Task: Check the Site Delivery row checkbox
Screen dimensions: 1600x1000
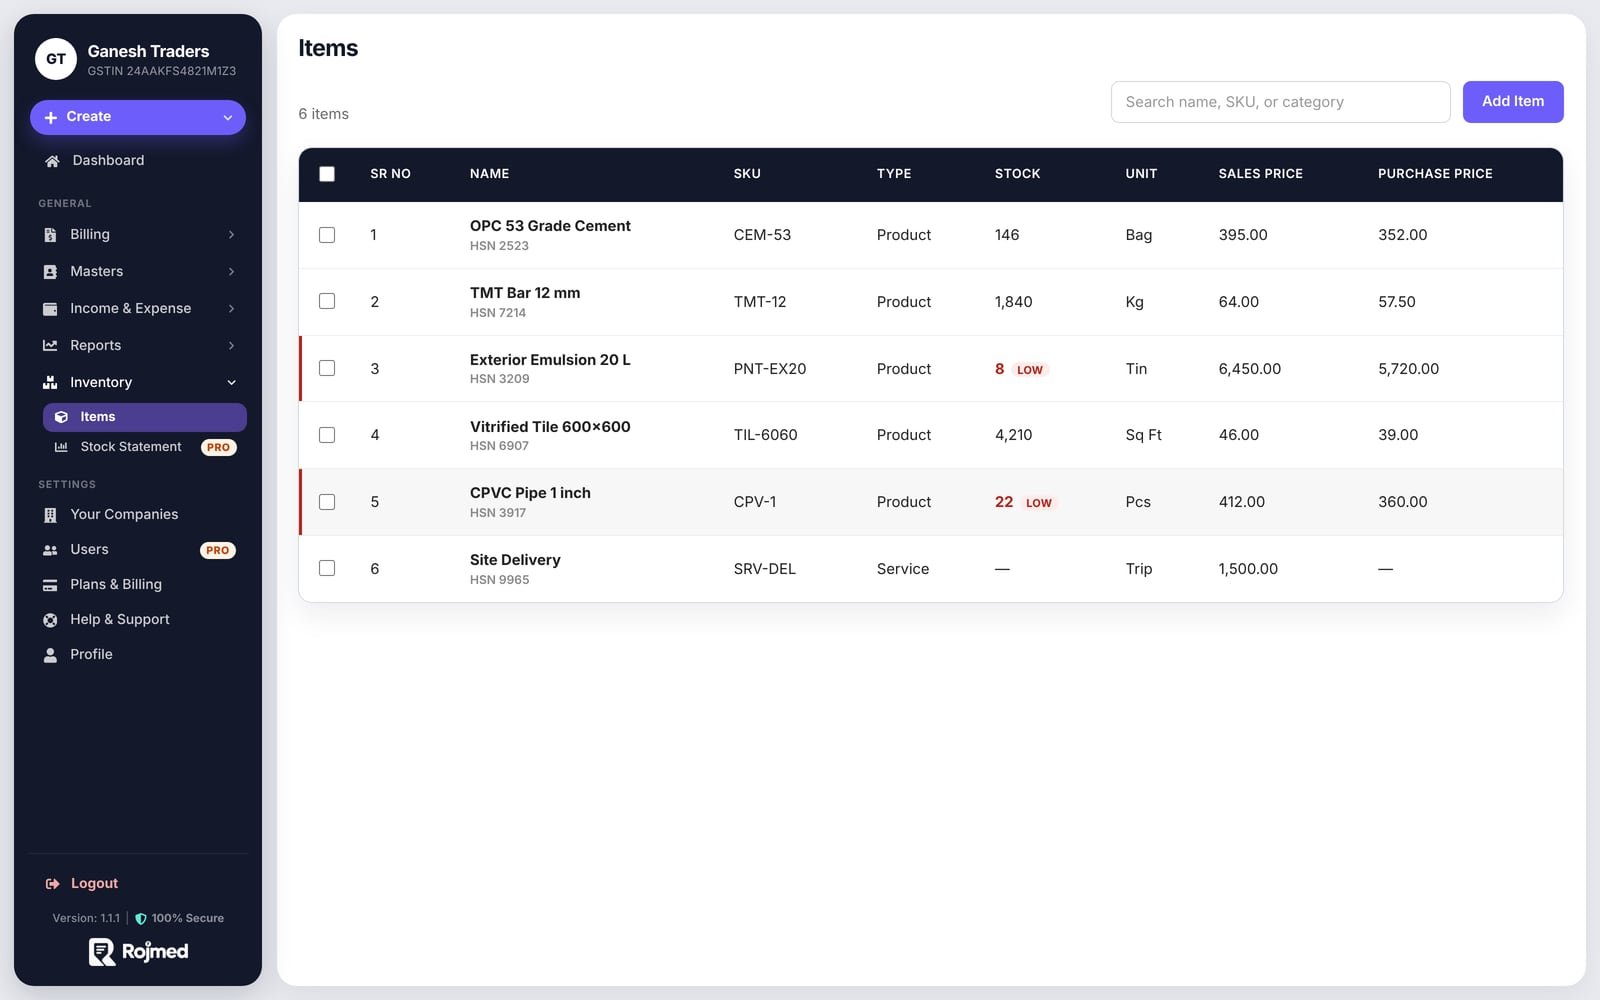Action: coord(327,568)
